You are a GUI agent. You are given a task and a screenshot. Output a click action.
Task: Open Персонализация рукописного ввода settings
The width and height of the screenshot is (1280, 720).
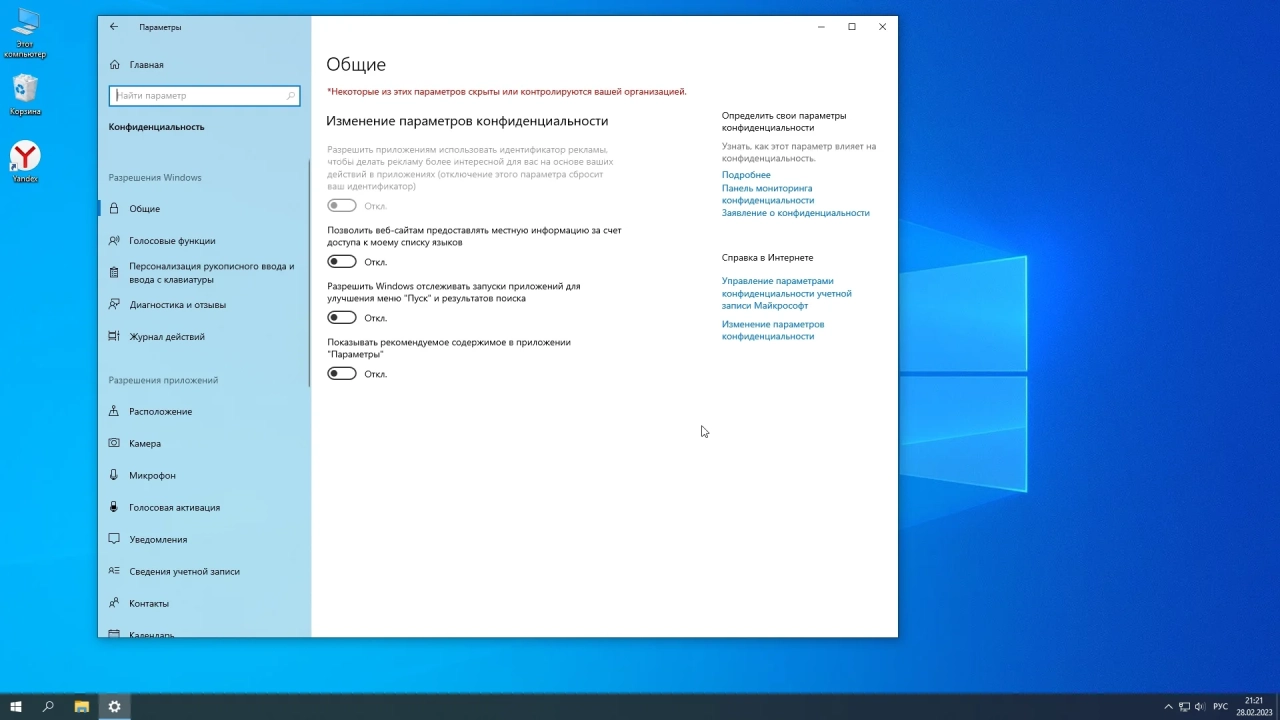click(x=204, y=273)
